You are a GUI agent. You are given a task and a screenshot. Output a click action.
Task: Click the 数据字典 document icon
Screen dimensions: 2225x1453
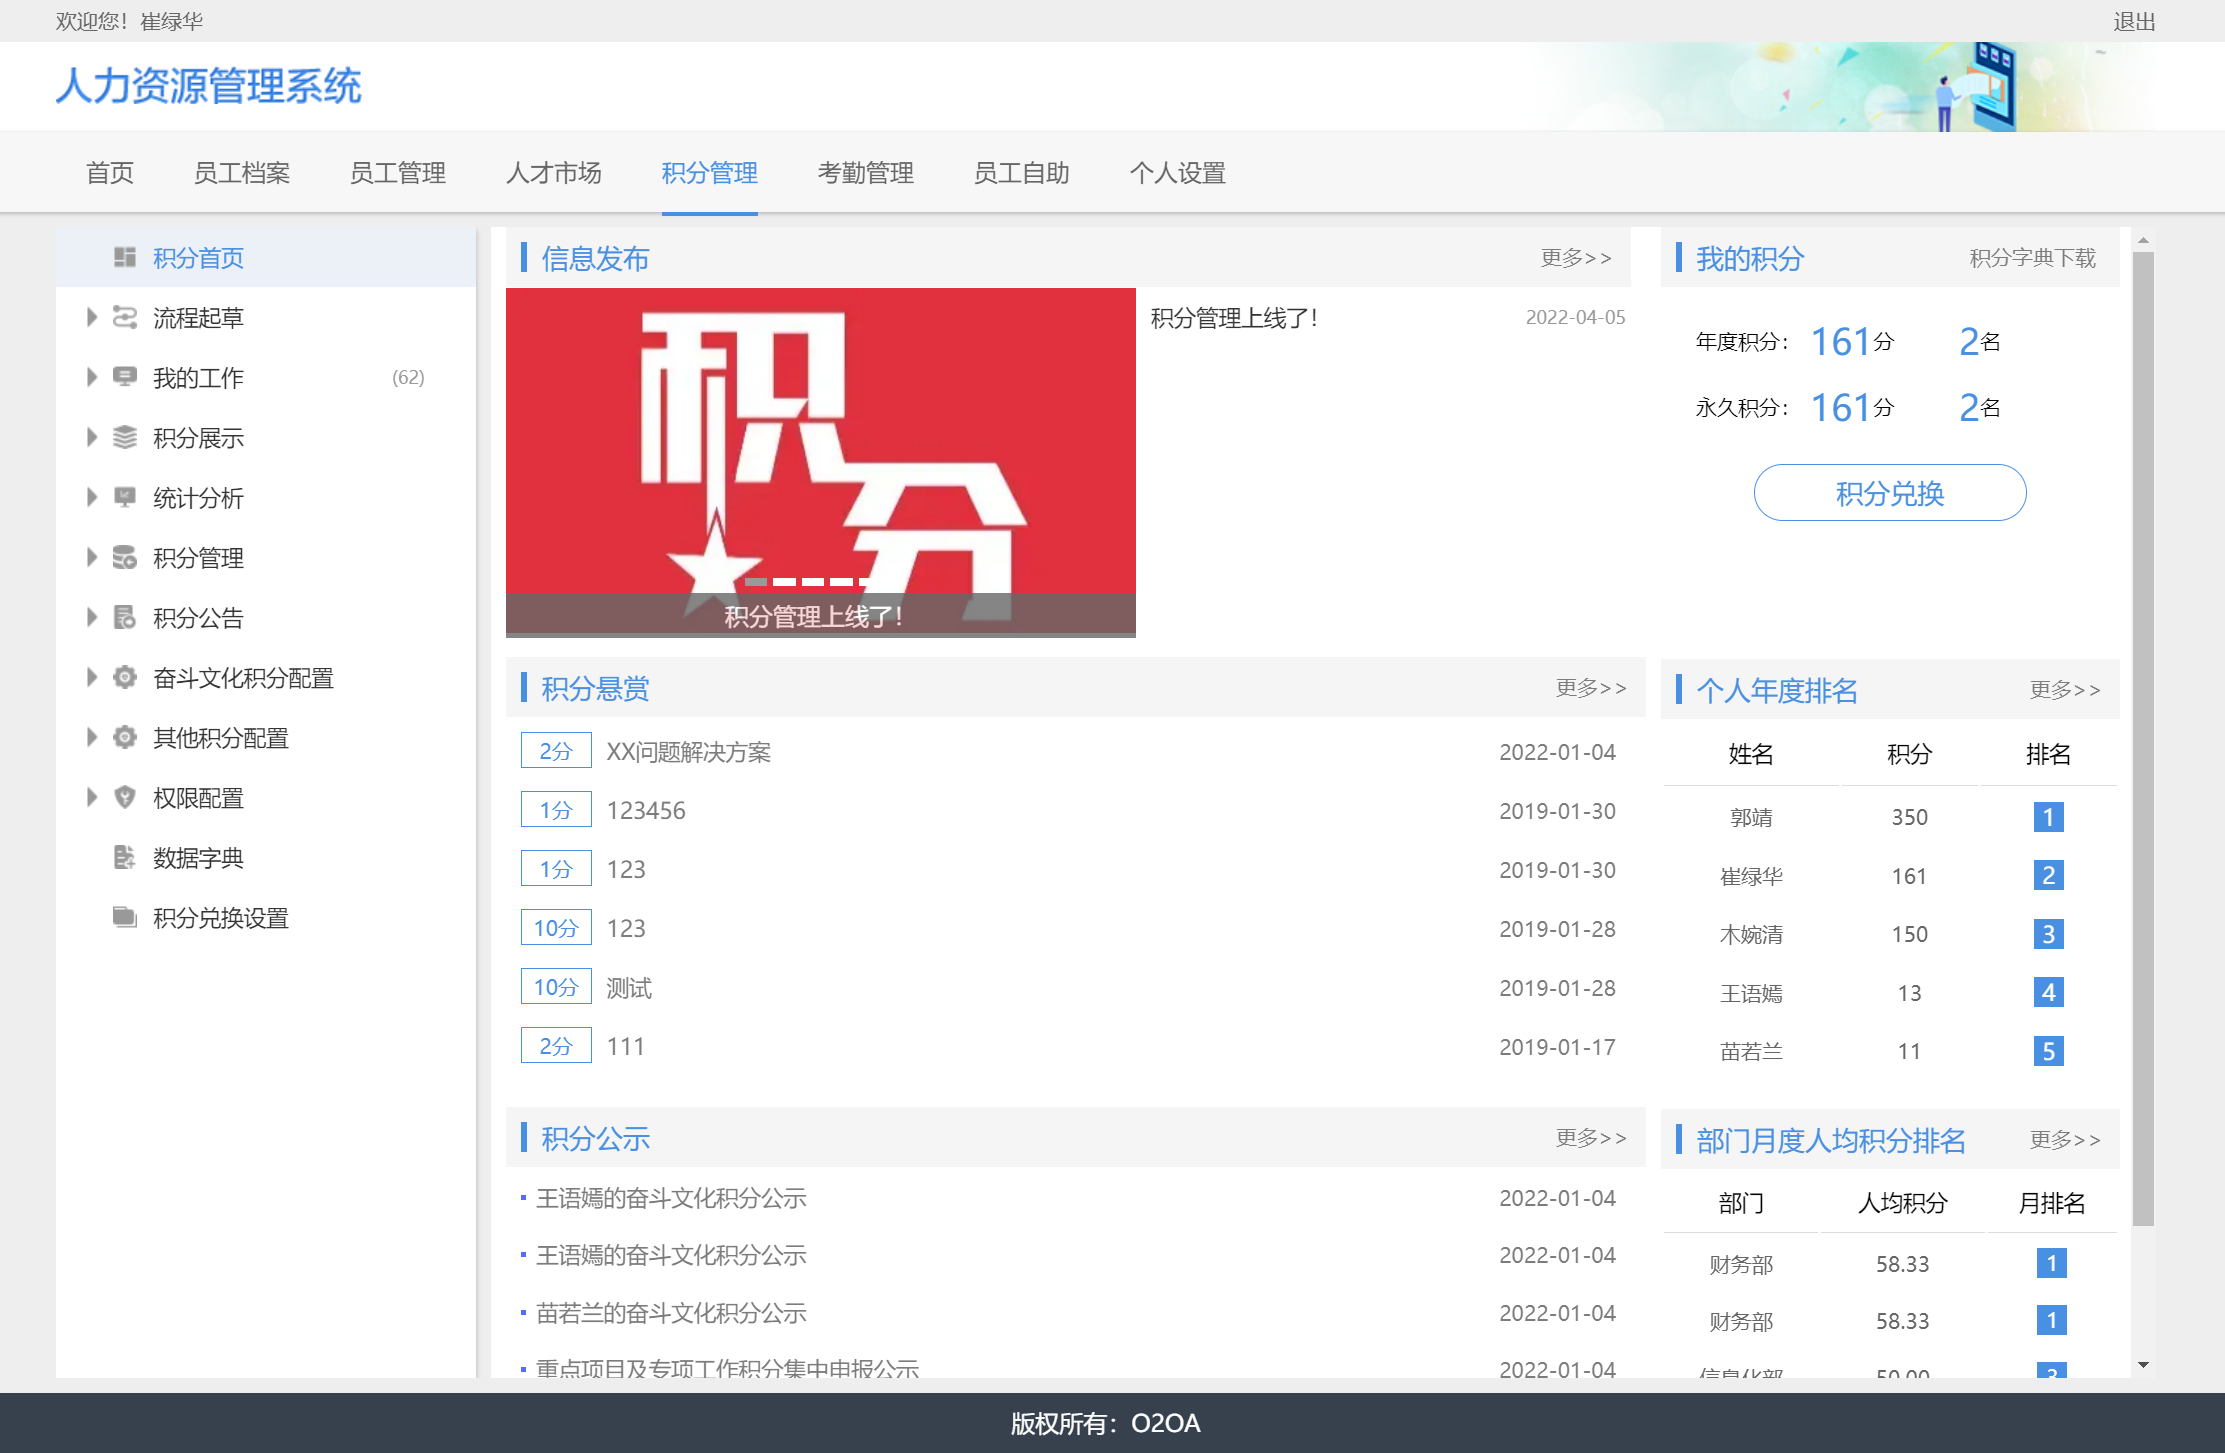pos(125,858)
